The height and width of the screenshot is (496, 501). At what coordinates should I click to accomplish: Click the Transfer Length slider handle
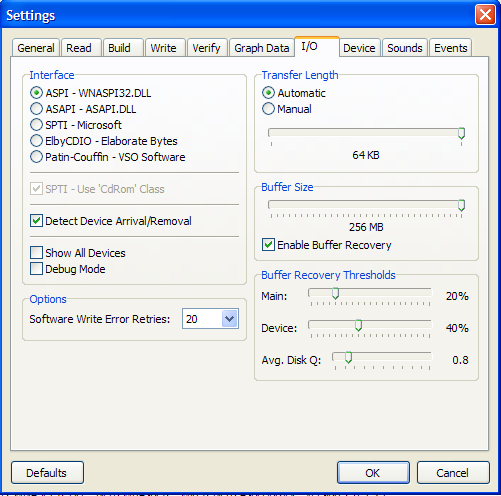(x=461, y=133)
